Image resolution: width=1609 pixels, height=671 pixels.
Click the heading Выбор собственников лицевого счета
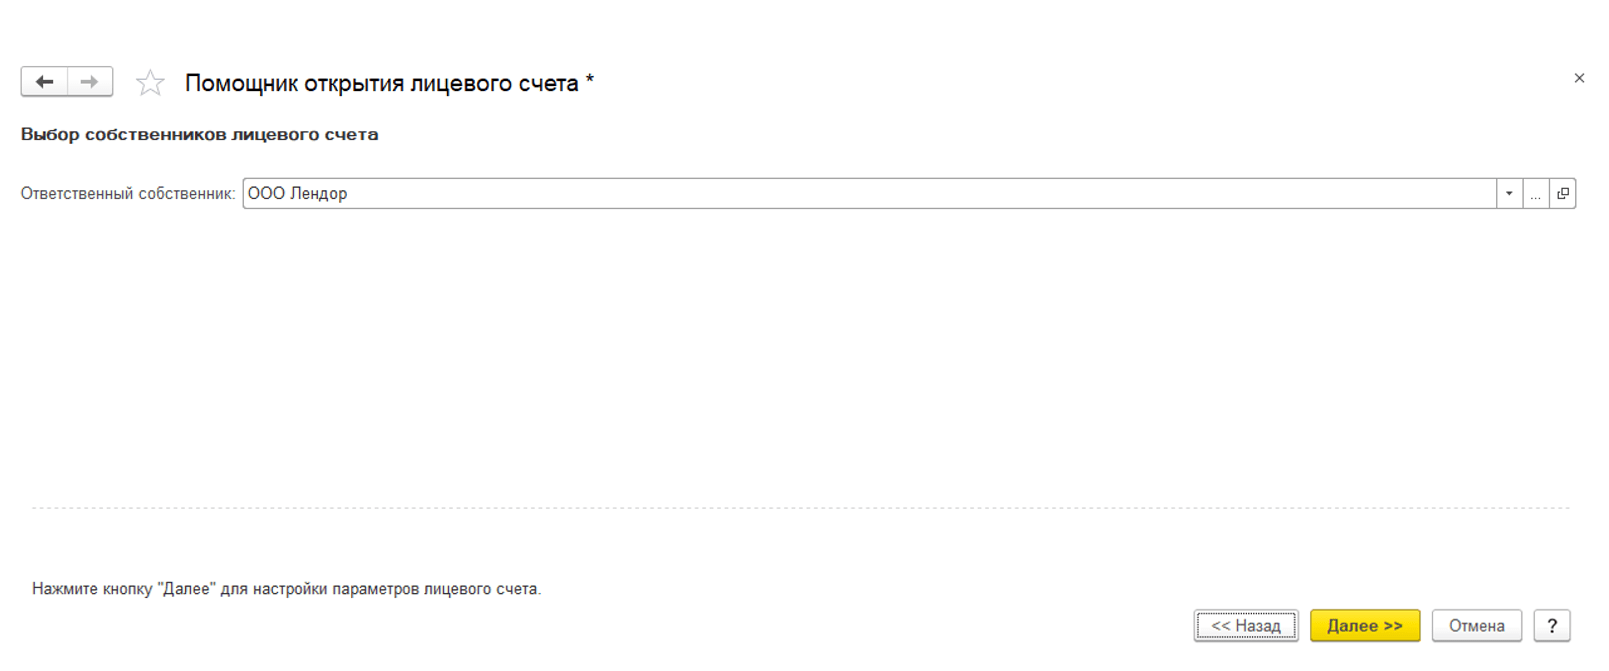[x=199, y=134]
